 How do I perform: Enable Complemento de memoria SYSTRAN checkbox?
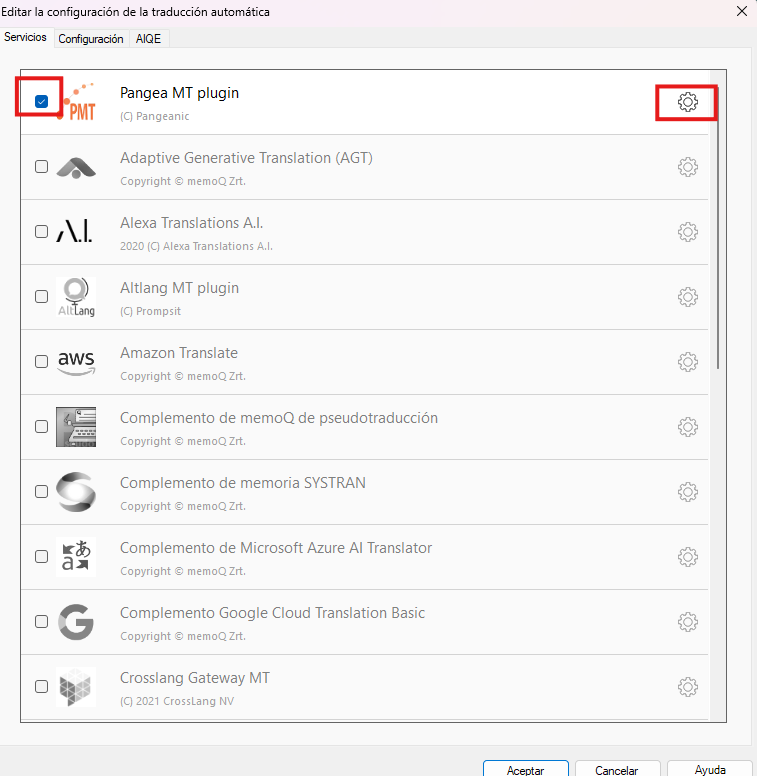[x=42, y=491]
